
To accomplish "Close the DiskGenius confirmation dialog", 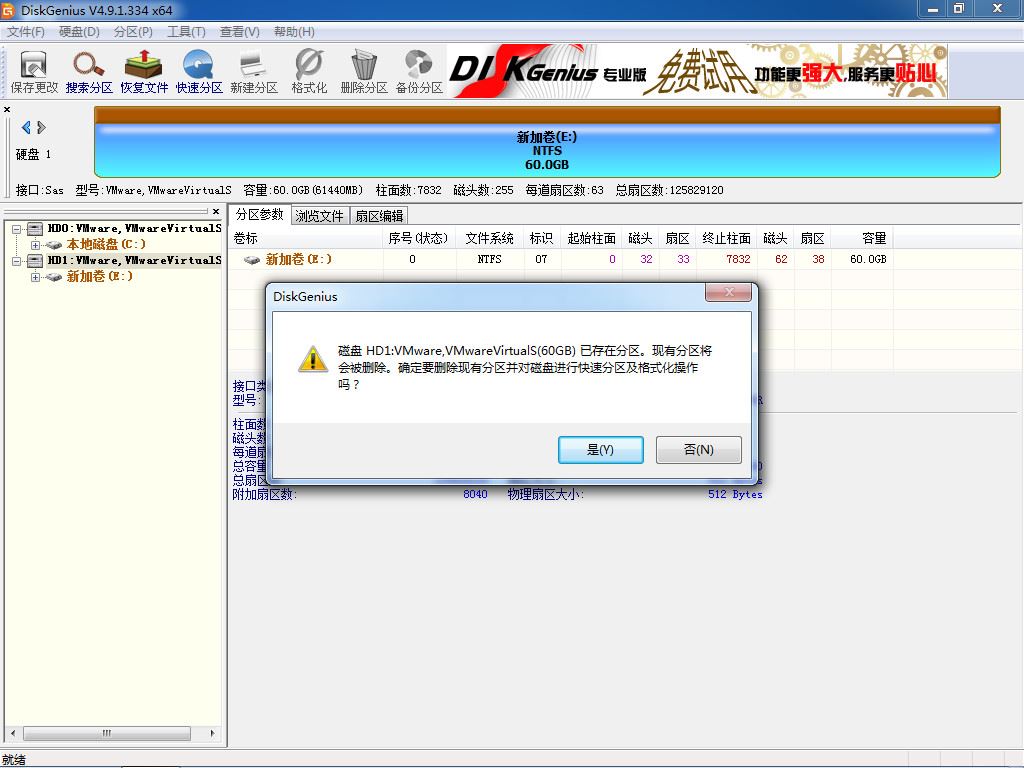I will (729, 292).
